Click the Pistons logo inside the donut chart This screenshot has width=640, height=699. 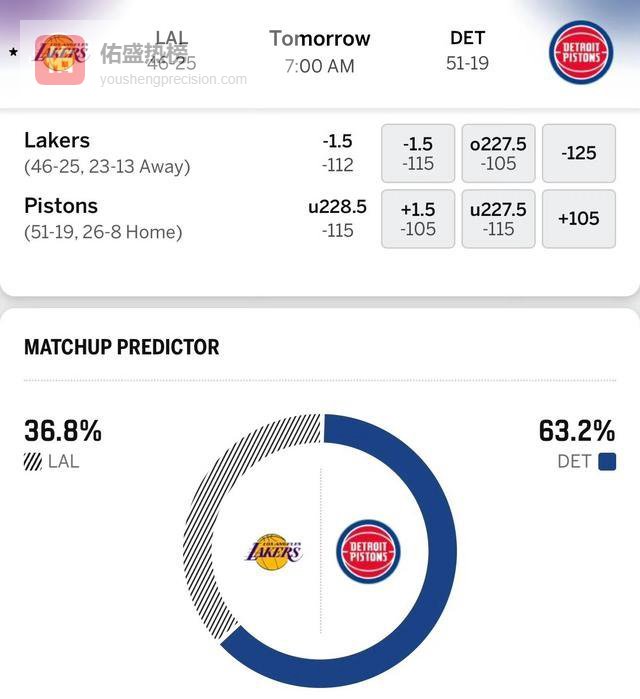point(368,551)
